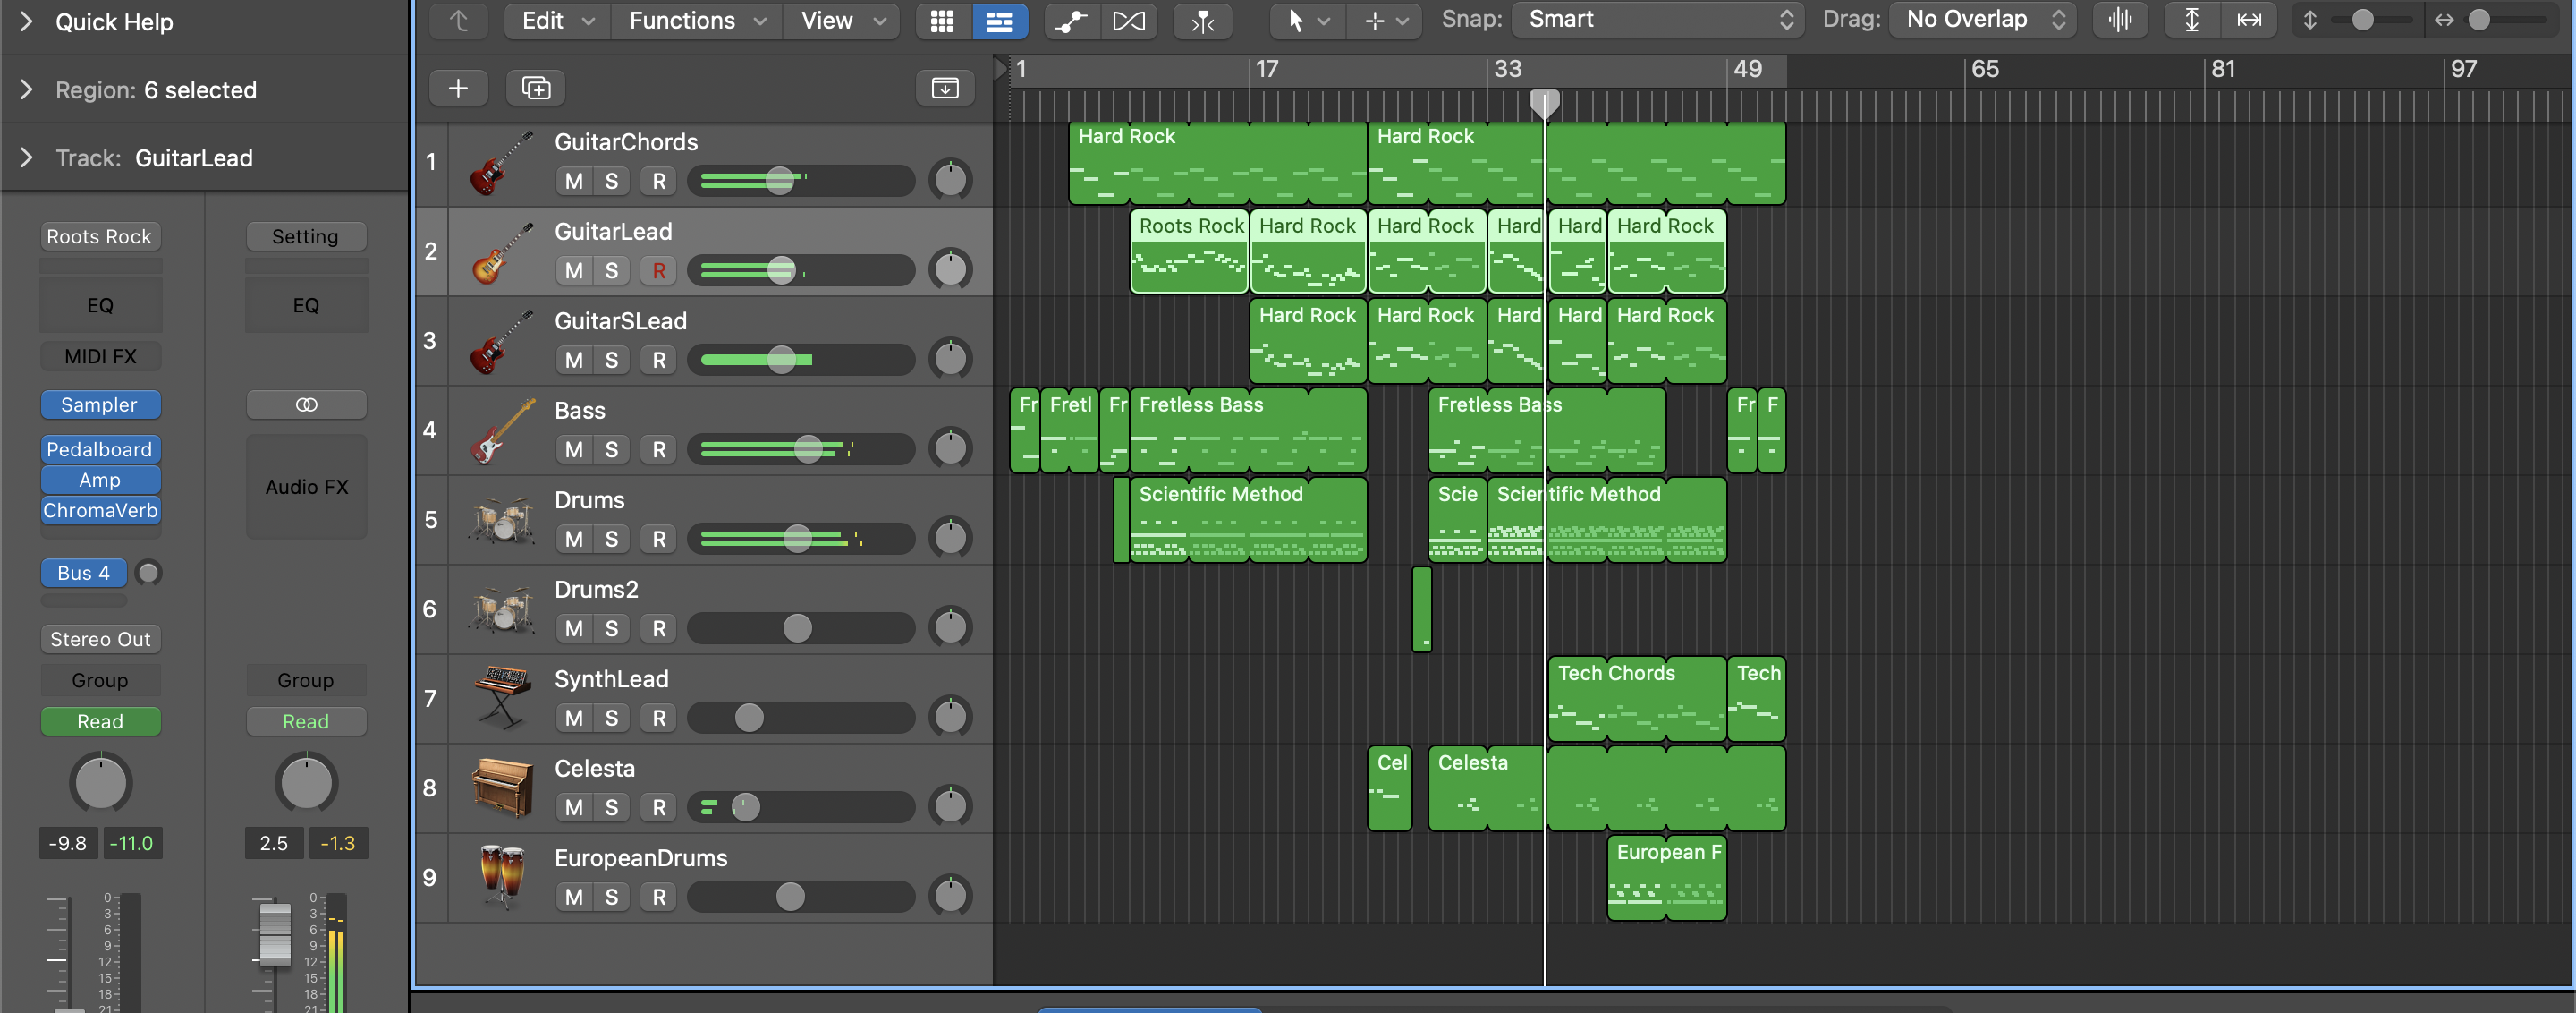
Task: Click the Catch Playhead icon
Action: click(x=1203, y=21)
